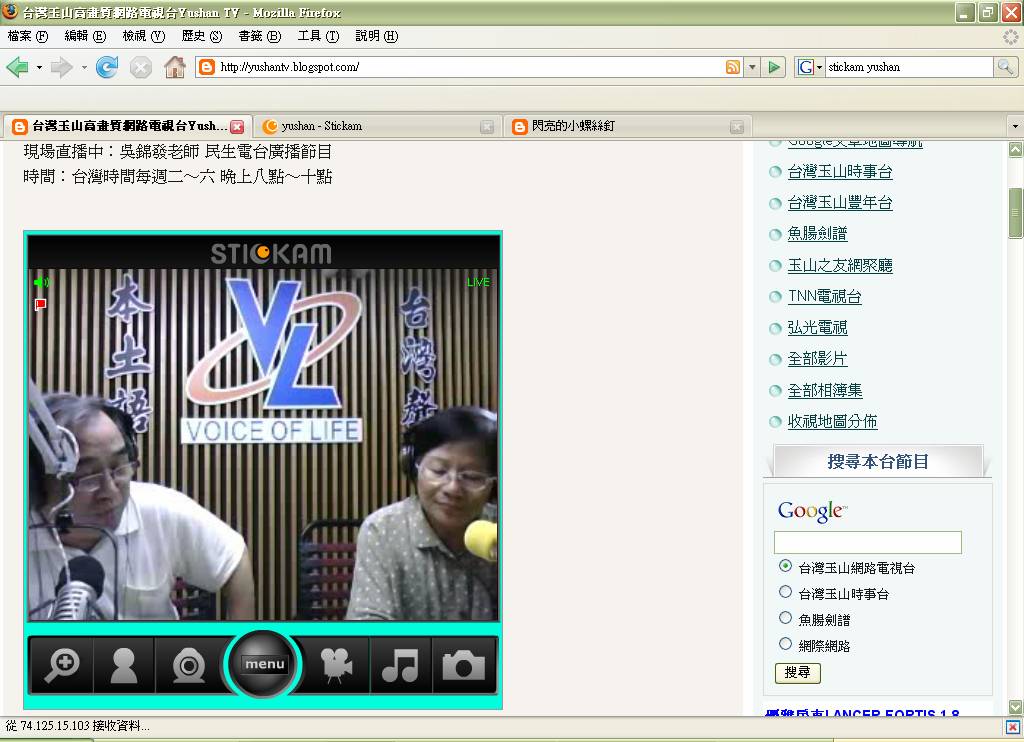Open the address bar history dropdown
The image size is (1024, 742).
(x=752, y=67)
